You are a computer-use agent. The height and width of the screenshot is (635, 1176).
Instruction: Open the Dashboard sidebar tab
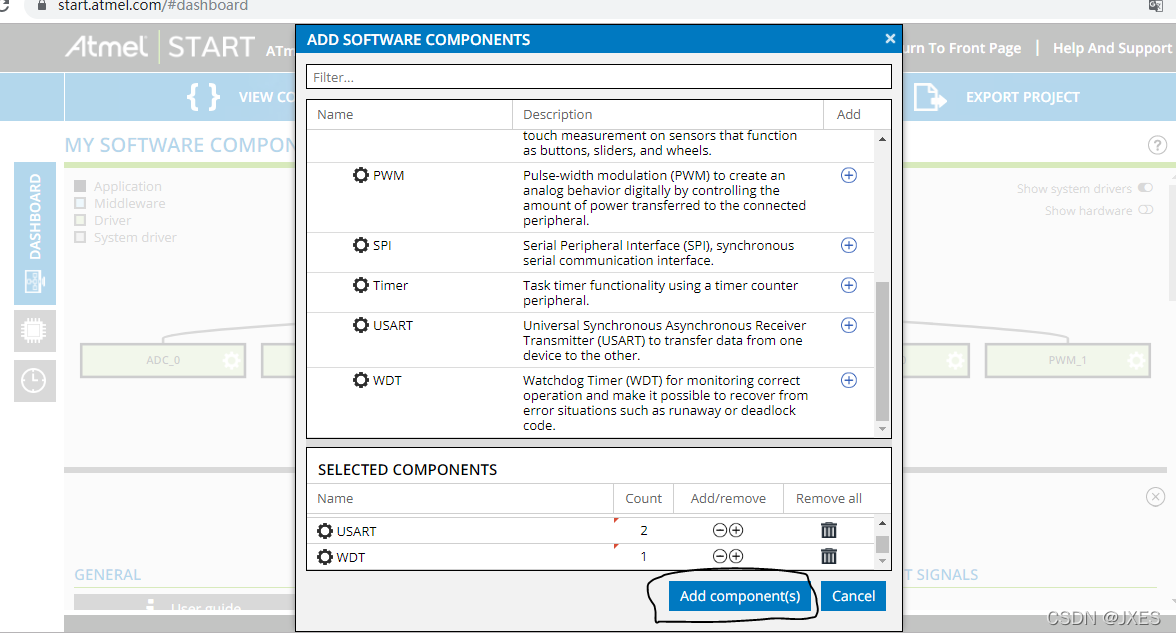(34, 233)
